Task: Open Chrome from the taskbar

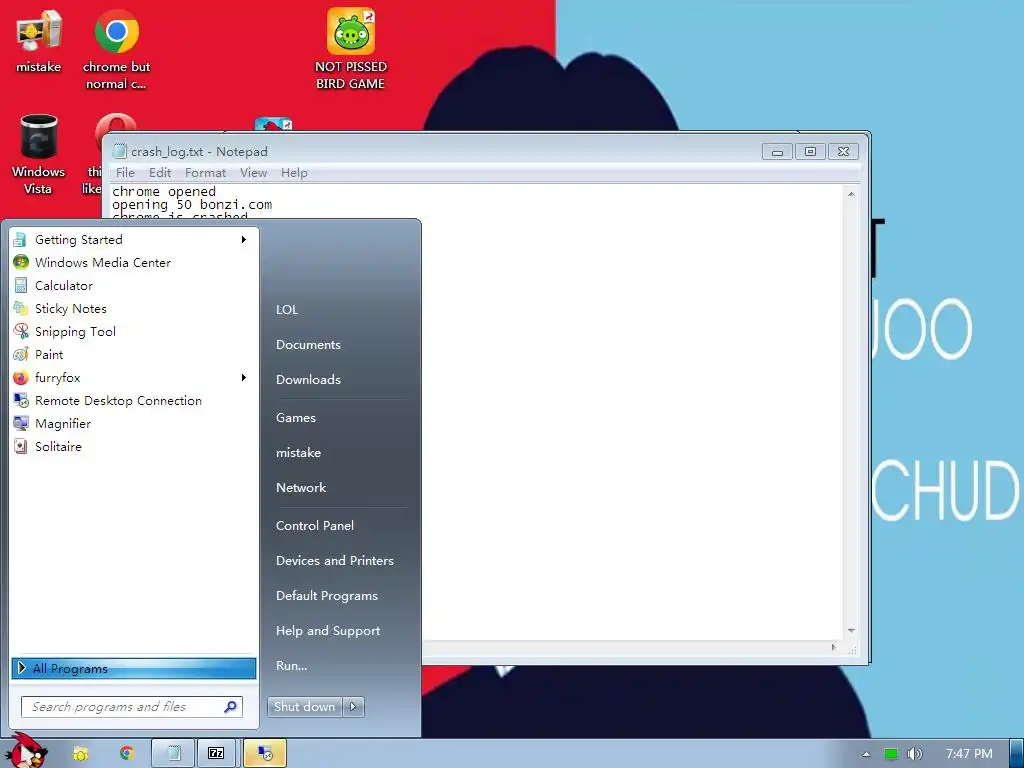Action: coord(126,754)
